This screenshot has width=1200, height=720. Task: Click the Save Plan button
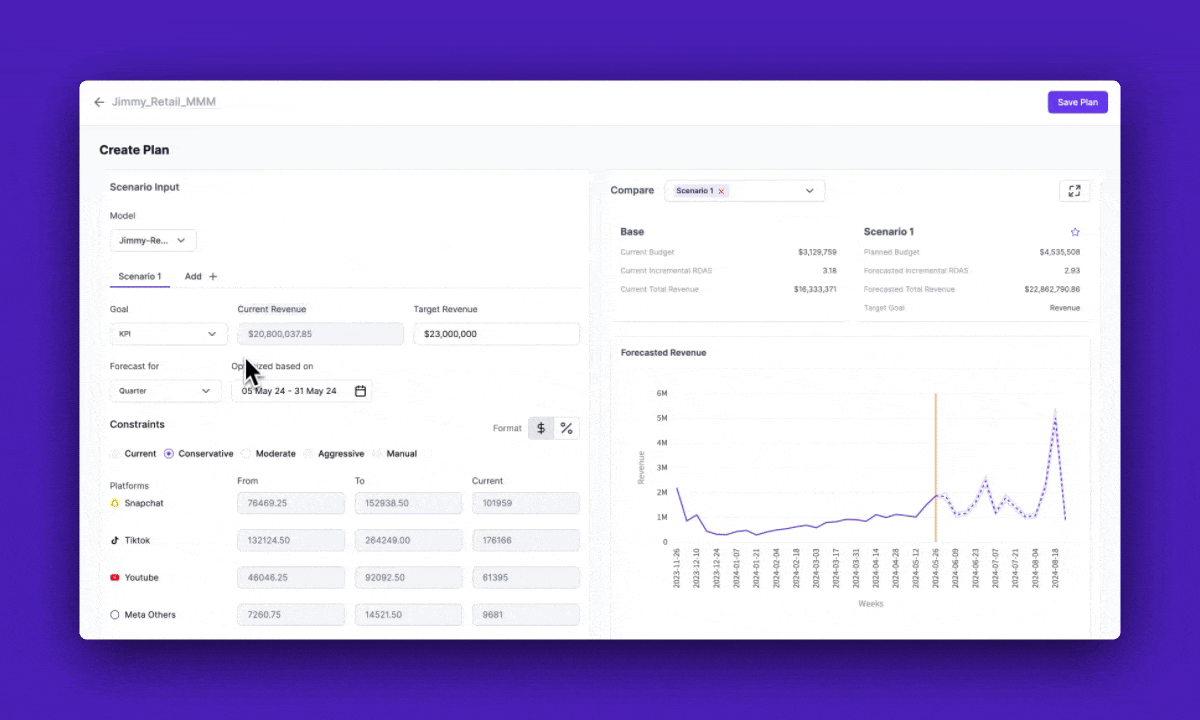[x=1077, y=102]
